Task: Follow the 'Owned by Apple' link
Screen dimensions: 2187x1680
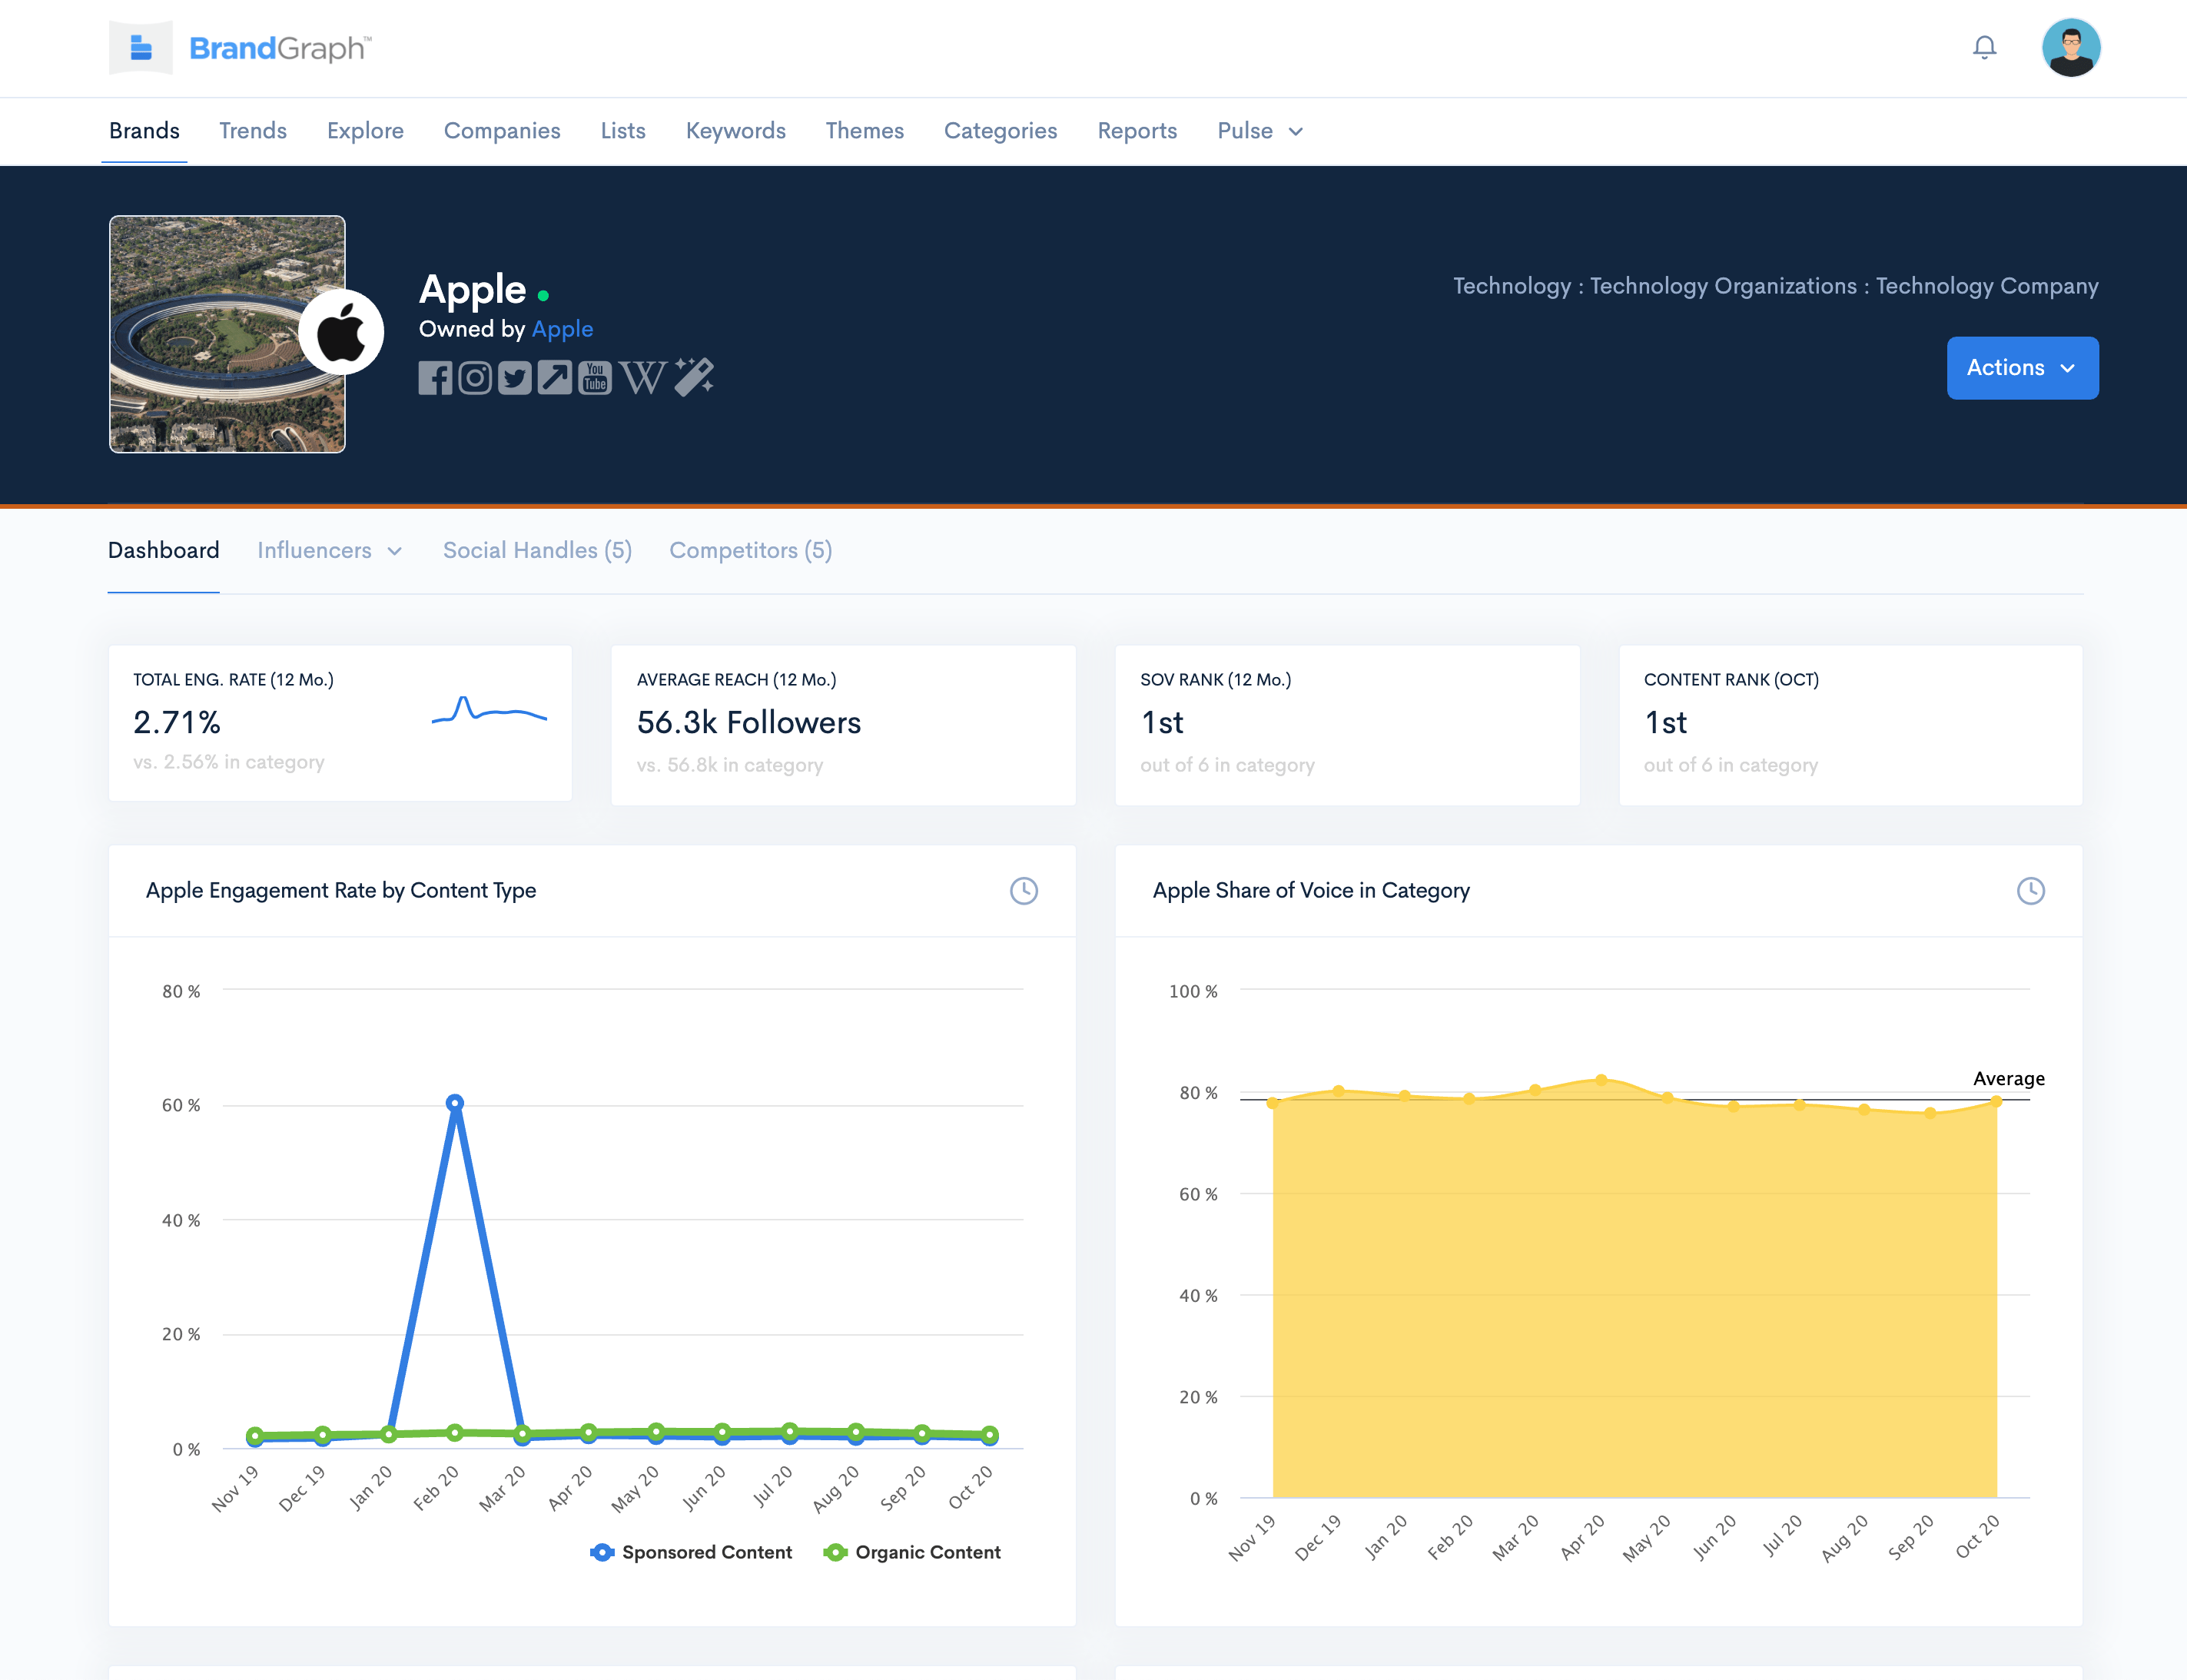Action: 562,329
